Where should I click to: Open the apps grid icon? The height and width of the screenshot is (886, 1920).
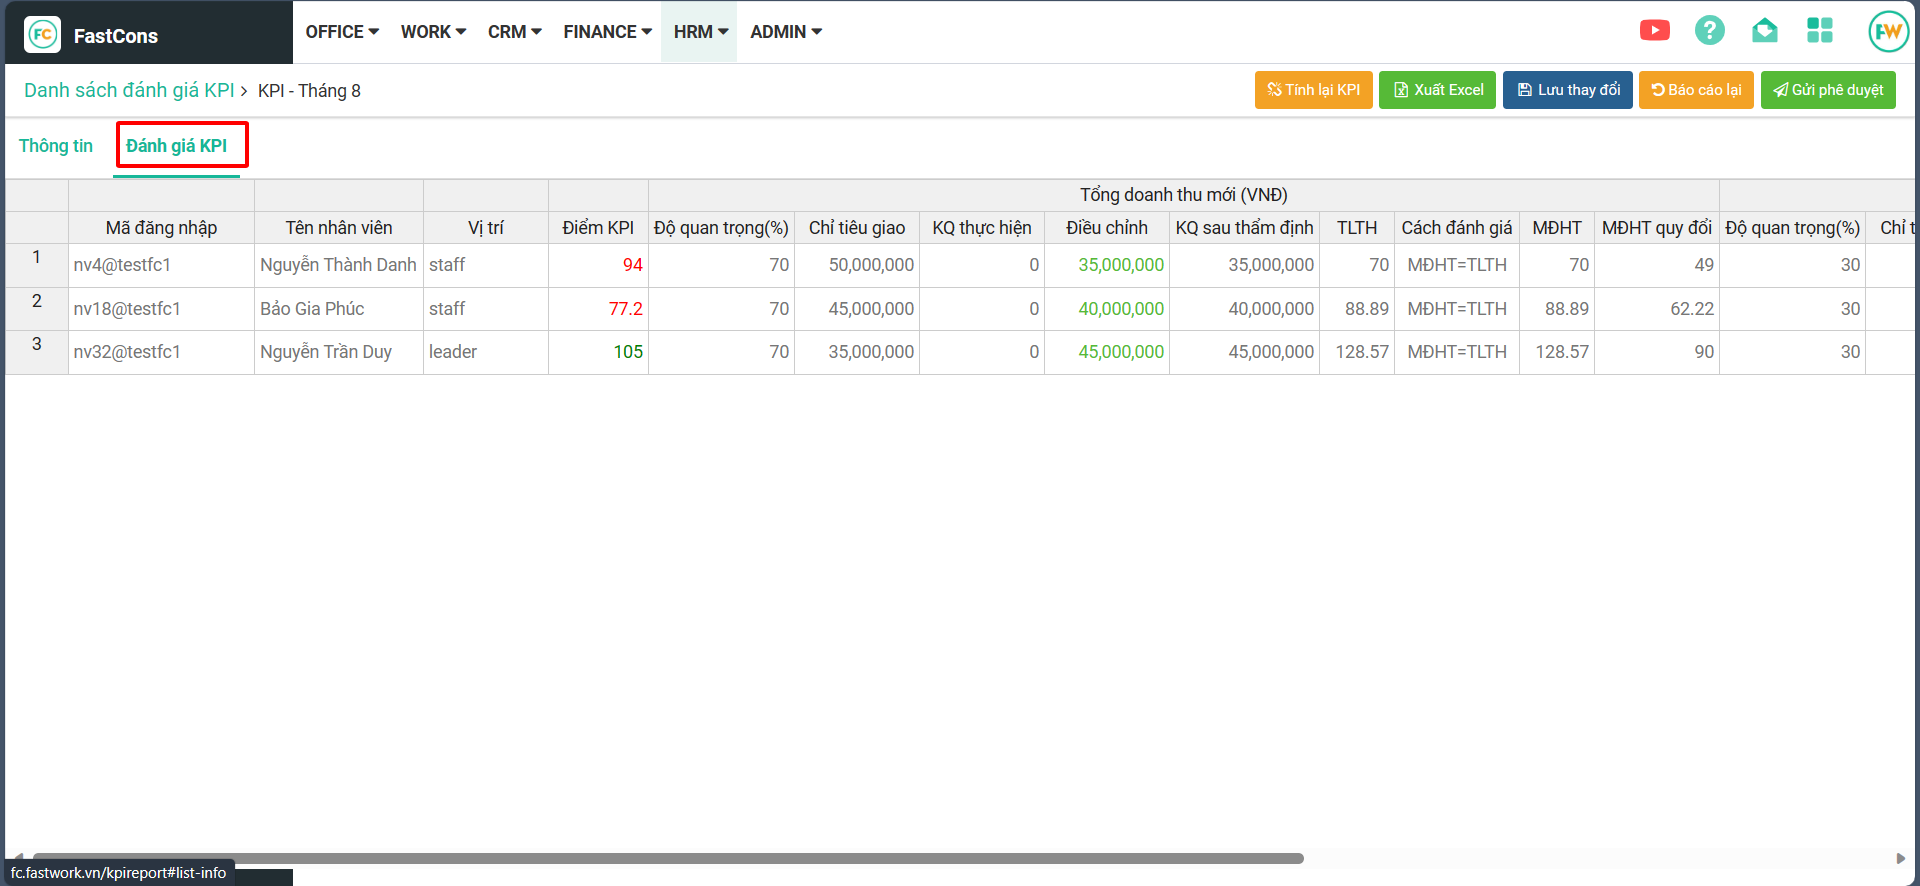coord(1819,31)
